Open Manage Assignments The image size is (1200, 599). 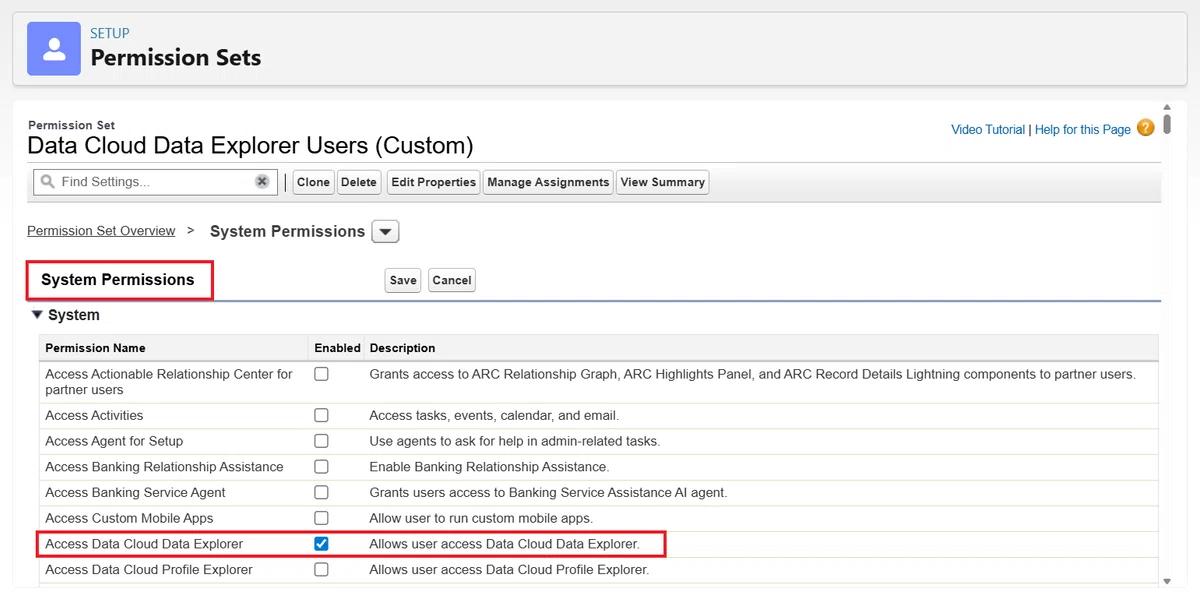[x=548, y=182]
